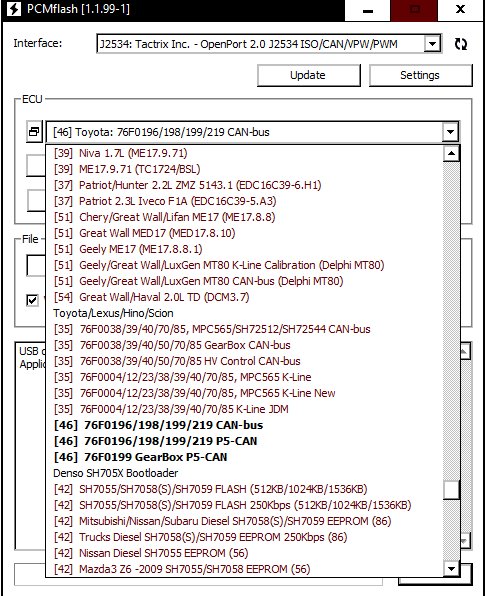Select Nissan Diesel SH7055 EEPROM (56)
The image size is (485, 596).
click(244, 553)
